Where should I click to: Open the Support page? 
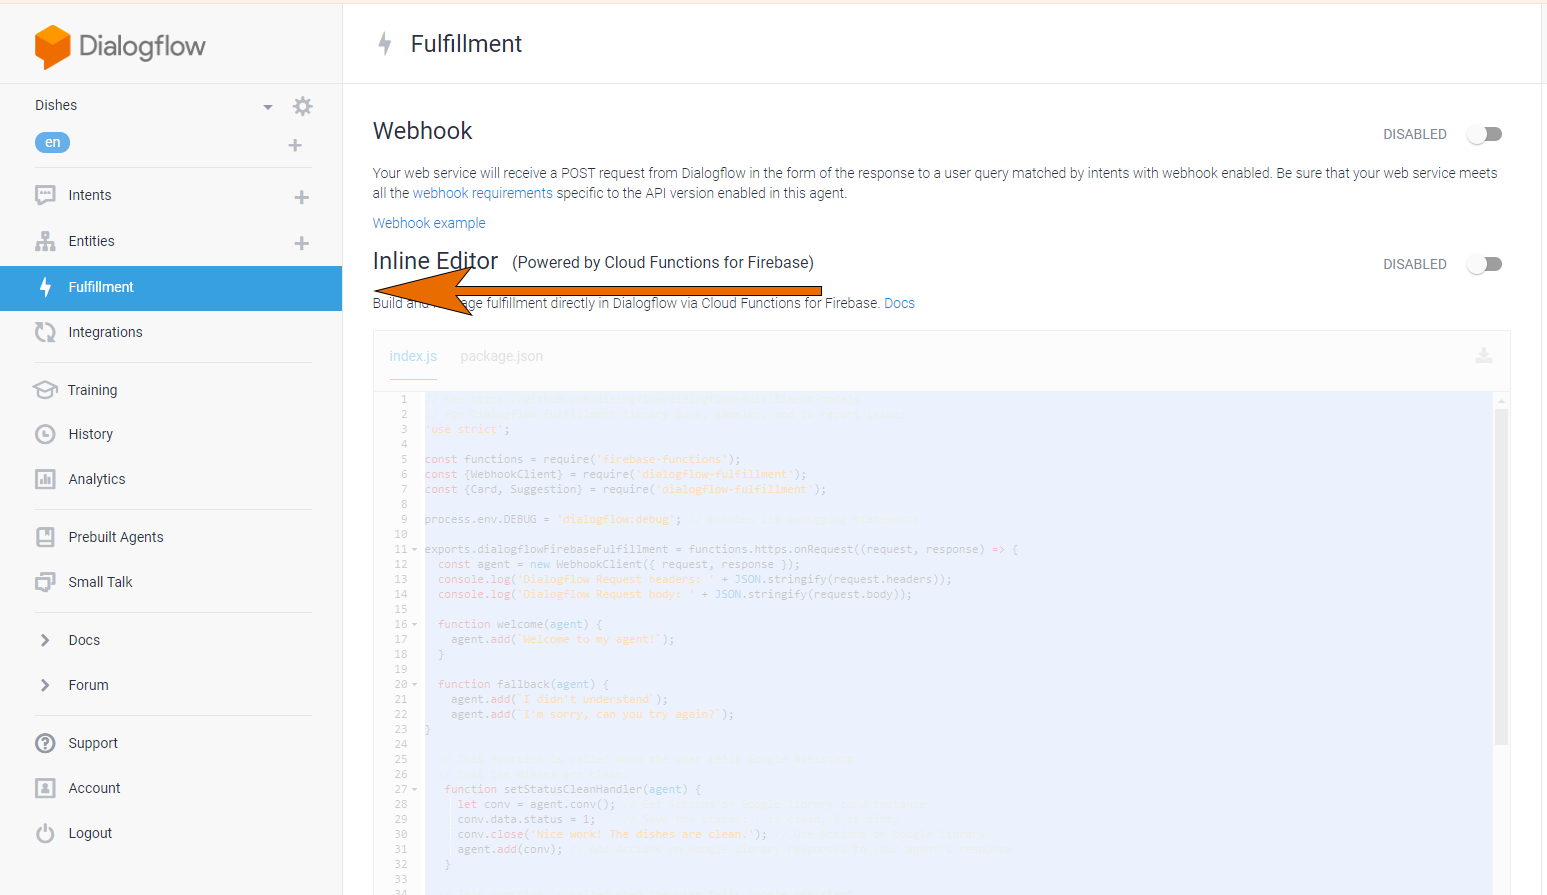[x=93, y=743]
